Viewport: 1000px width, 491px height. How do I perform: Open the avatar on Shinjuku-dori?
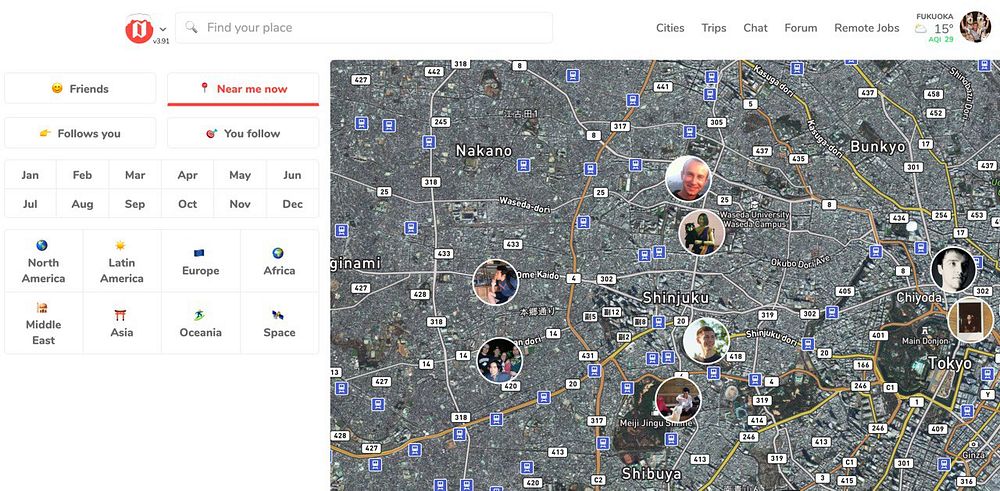706,341
